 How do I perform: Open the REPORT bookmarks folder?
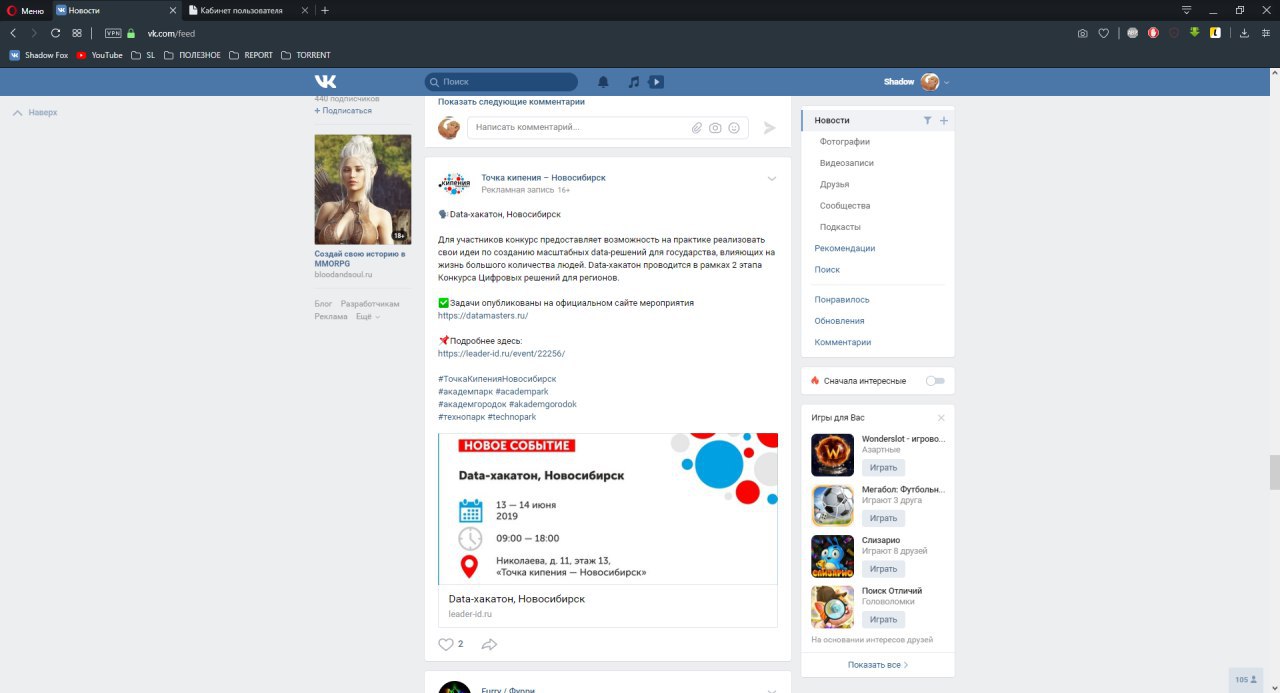point(251,55)
